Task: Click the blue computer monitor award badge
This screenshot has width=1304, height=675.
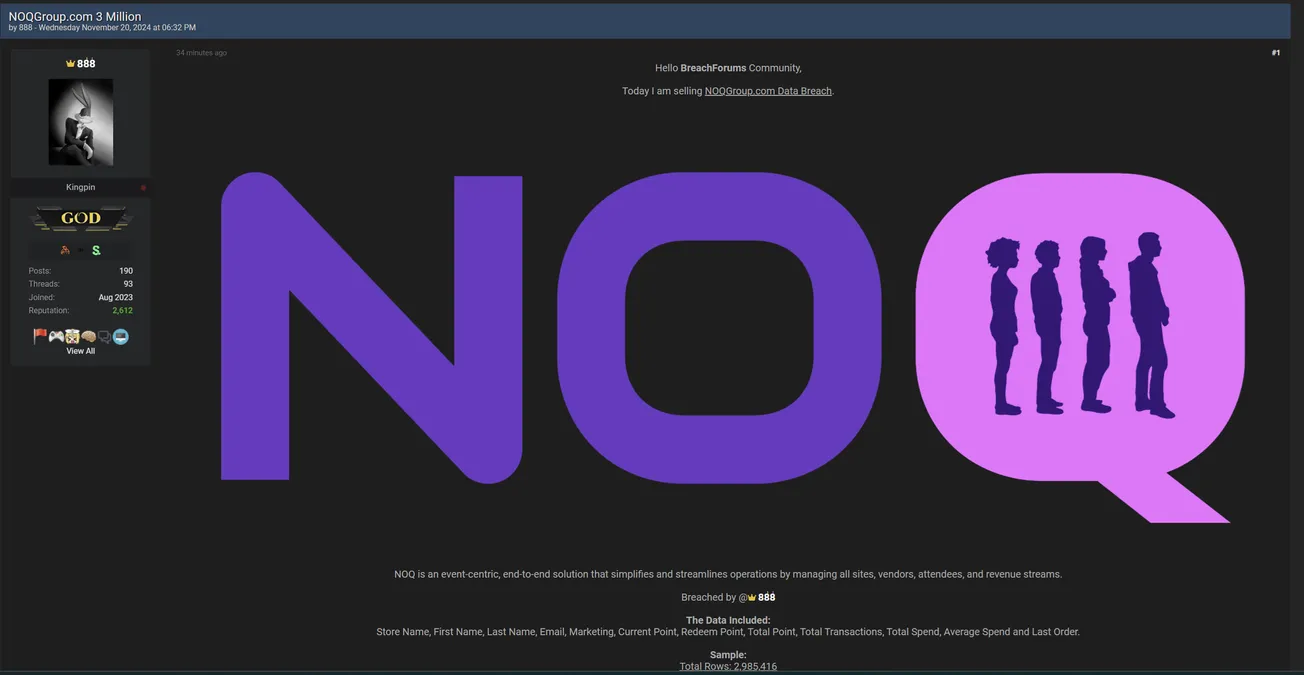Action: click(x=121, y=337)
